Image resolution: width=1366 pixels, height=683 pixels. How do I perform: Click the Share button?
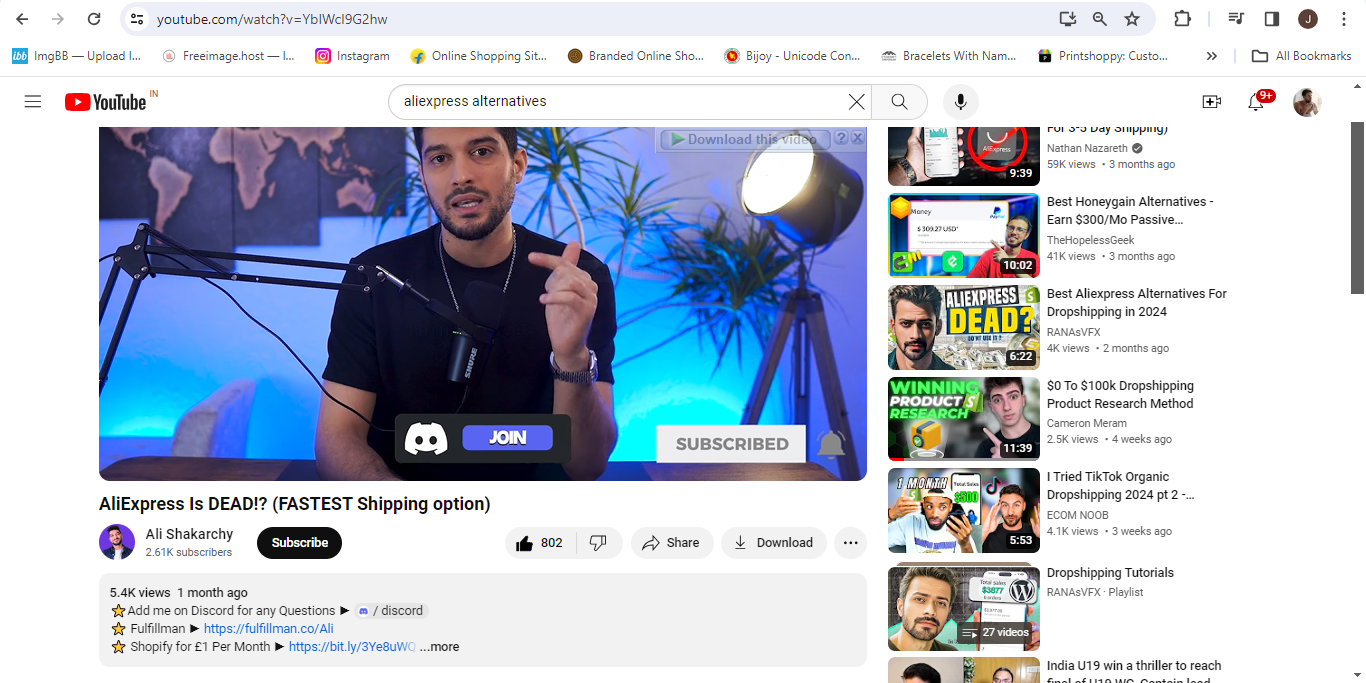(x=671, y=543)
